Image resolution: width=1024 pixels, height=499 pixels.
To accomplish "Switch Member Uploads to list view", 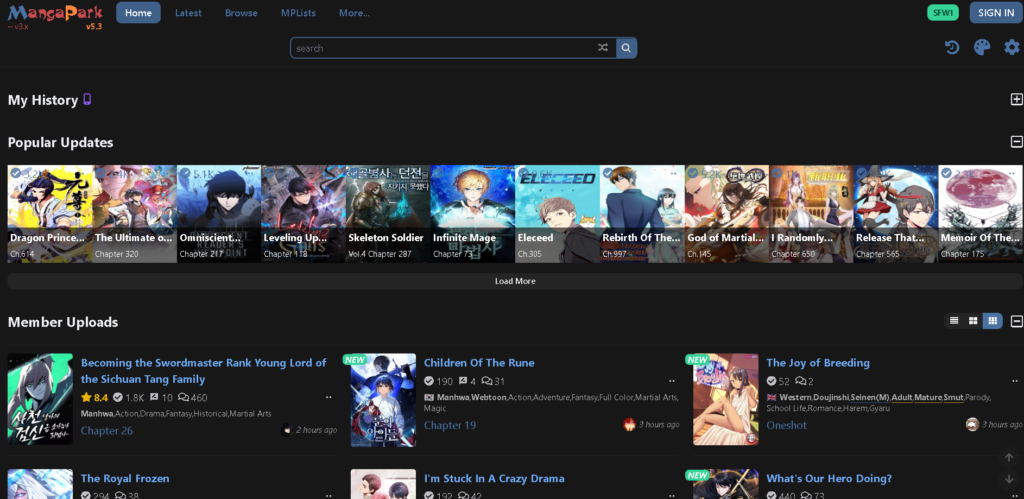I will click(x=954, y=321).
